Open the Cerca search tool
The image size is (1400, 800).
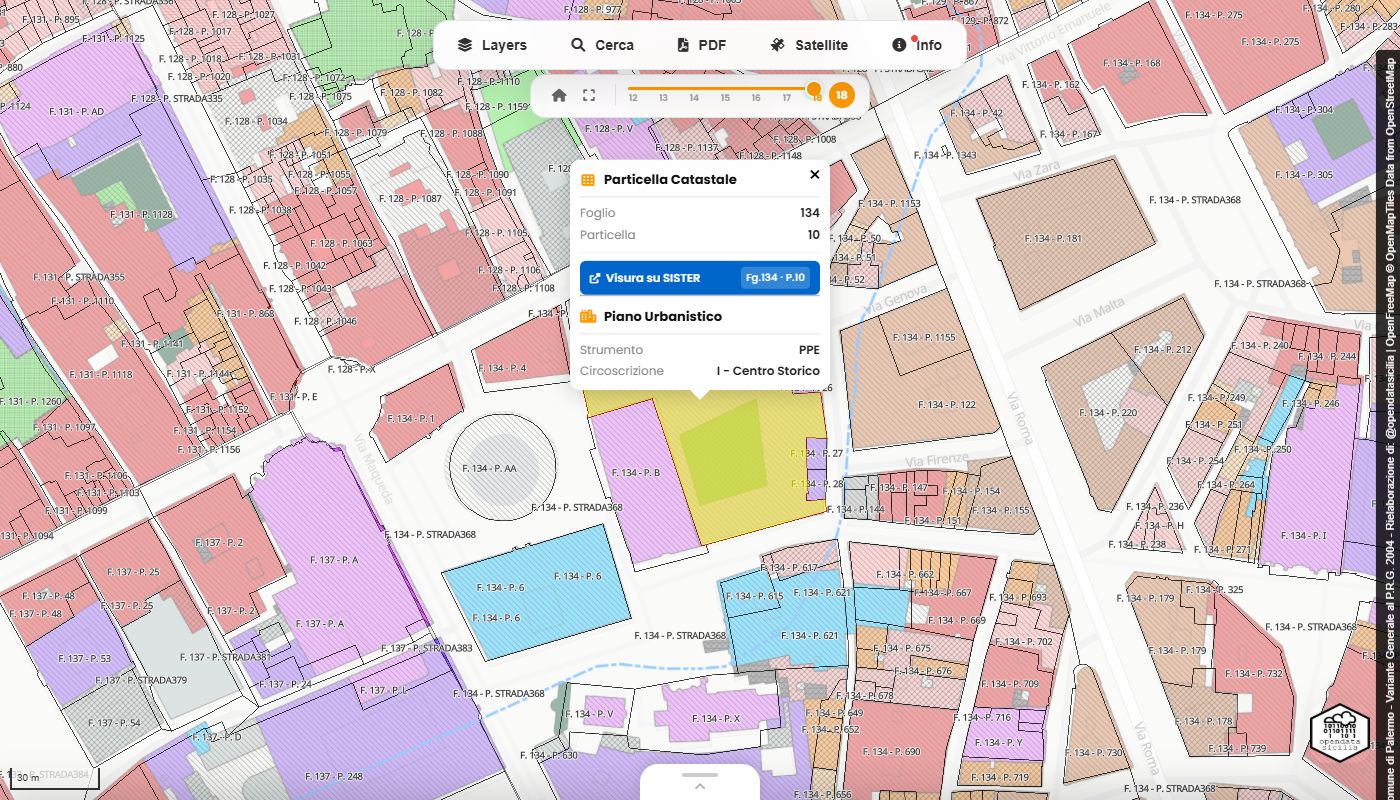(x=602, y=45)
